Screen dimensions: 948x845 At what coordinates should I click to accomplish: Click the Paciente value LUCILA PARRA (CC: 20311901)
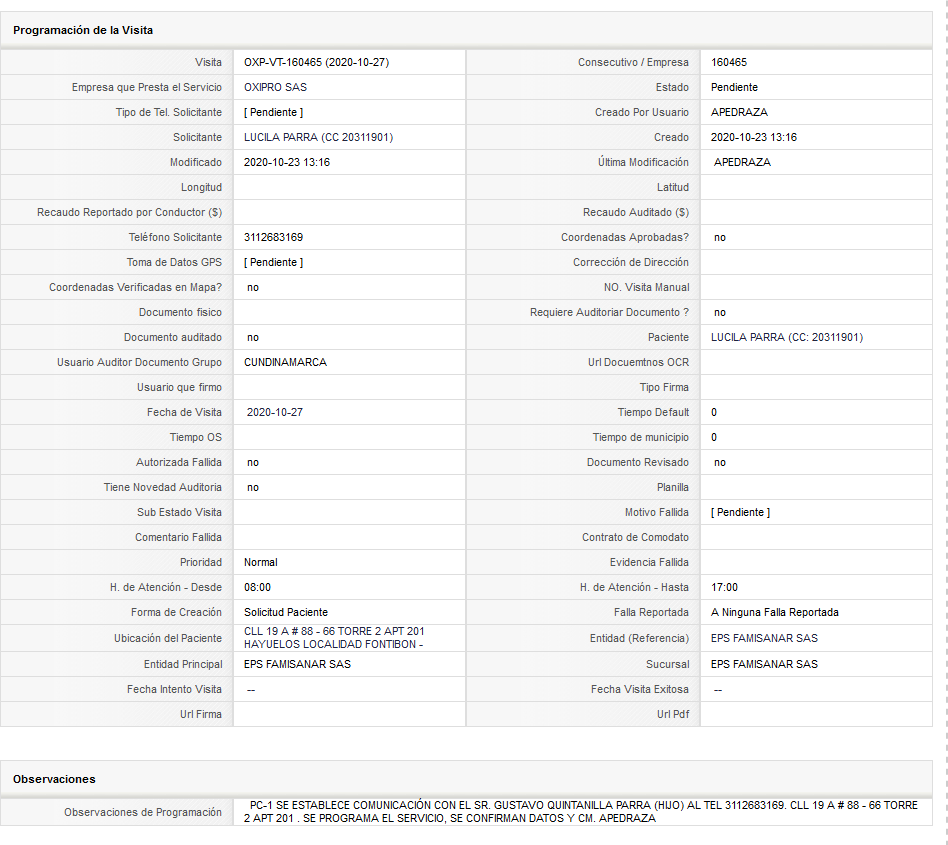(x=787, y=337)
